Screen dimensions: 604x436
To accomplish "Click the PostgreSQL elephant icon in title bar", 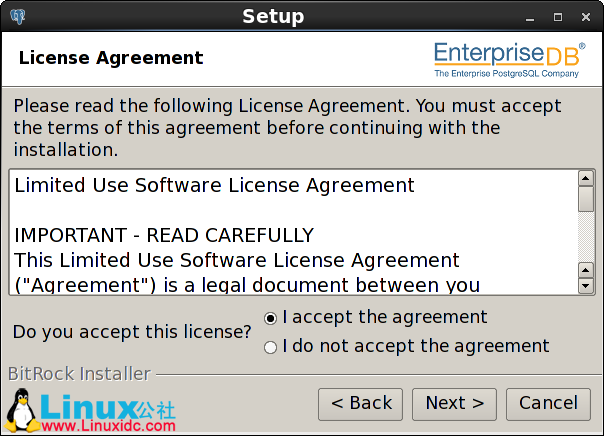I will 19,16.
